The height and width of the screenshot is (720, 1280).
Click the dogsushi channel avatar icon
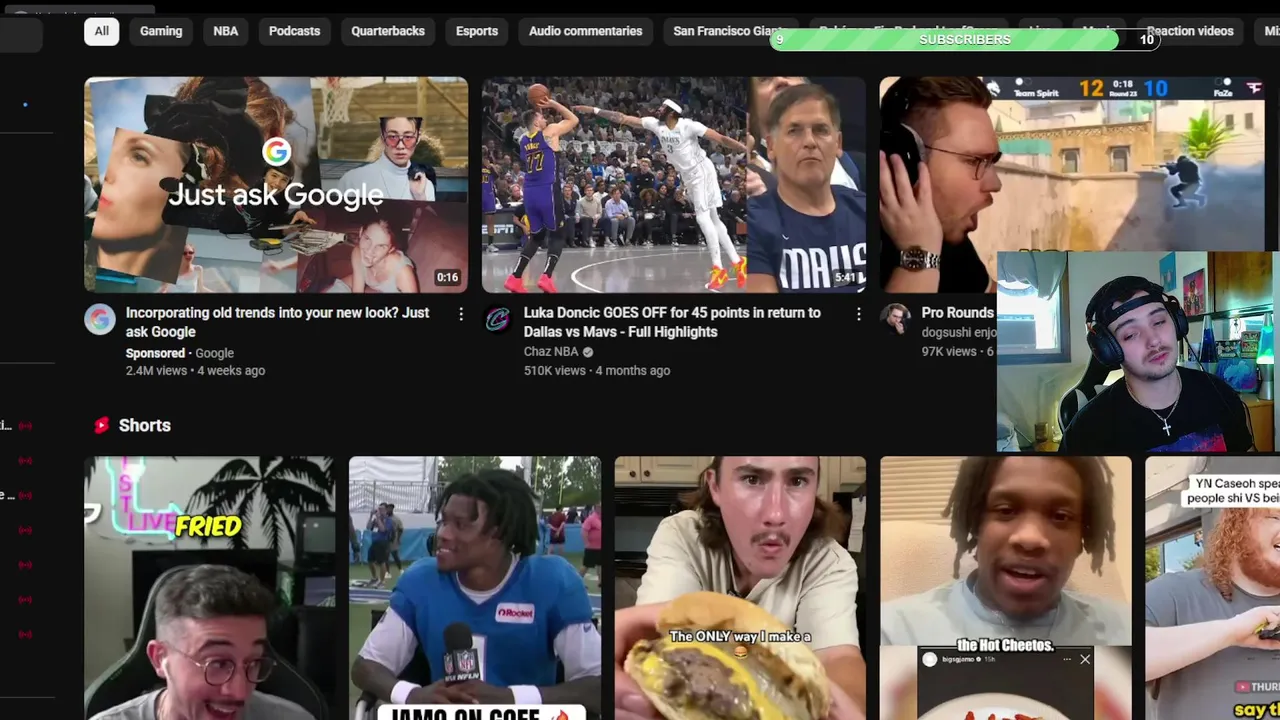coord(895,320)
